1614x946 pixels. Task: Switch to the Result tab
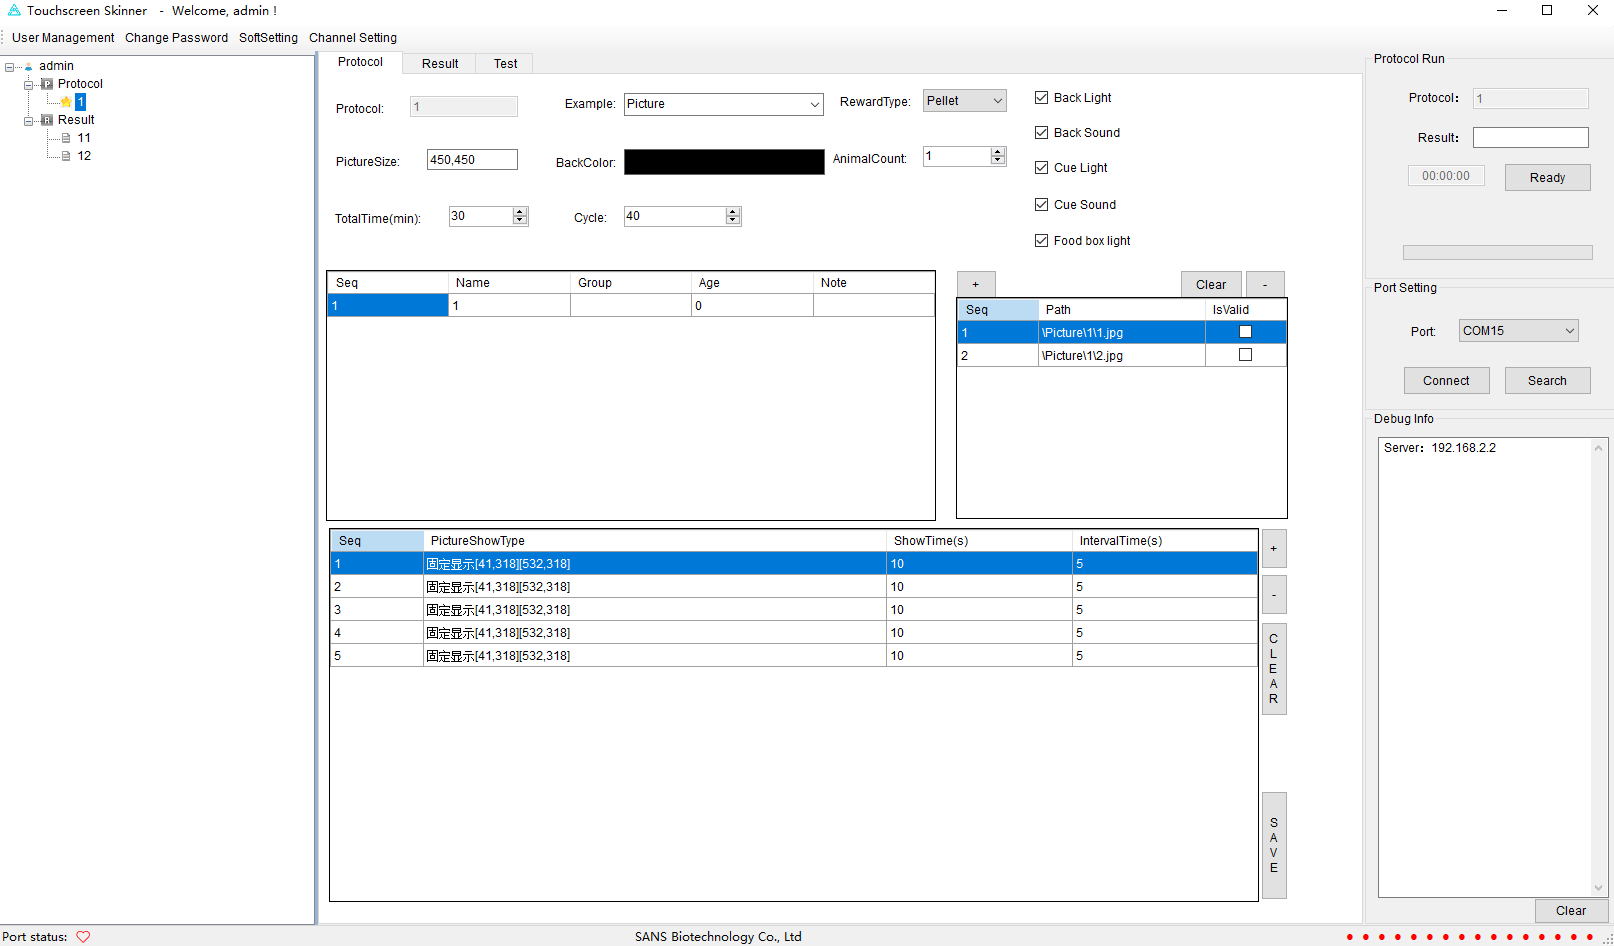(440, 64)
